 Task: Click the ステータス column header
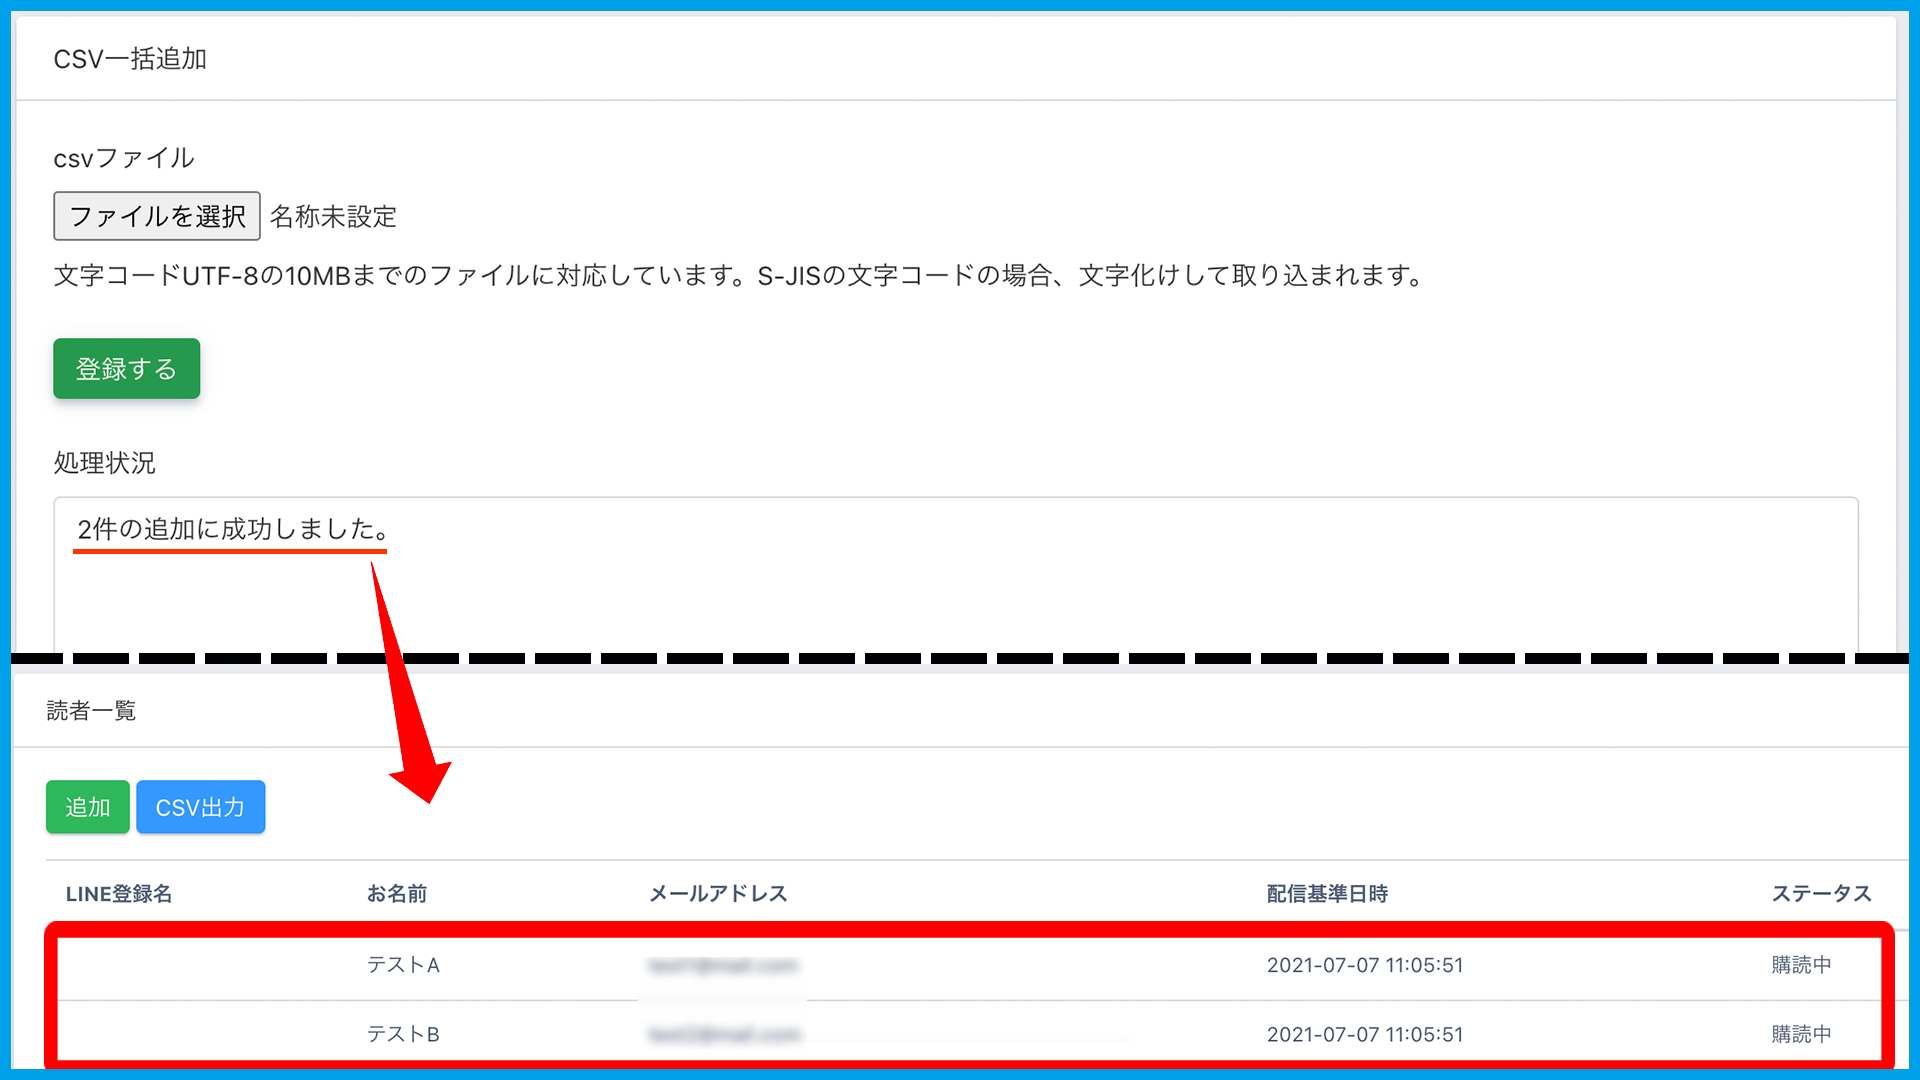(x=1821, y=894)
